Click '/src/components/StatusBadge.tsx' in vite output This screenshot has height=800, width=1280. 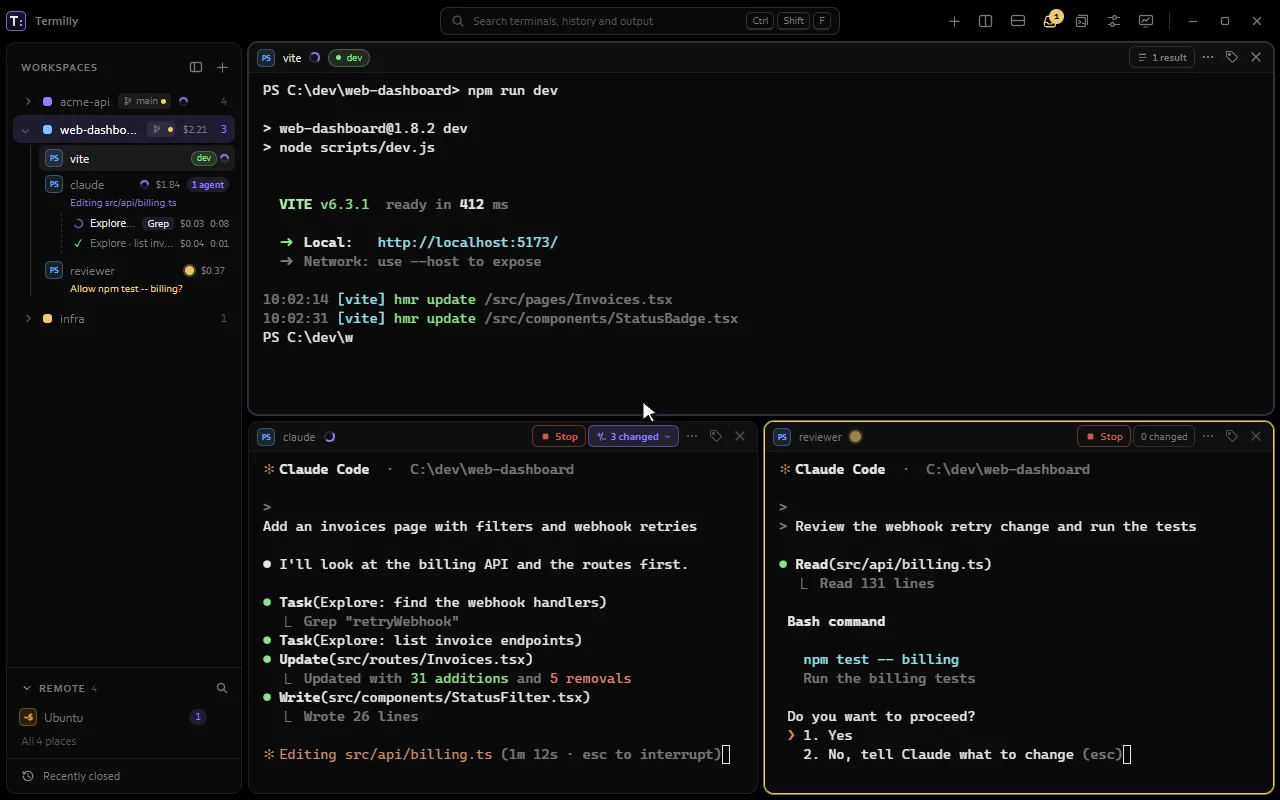click(611, 318)
